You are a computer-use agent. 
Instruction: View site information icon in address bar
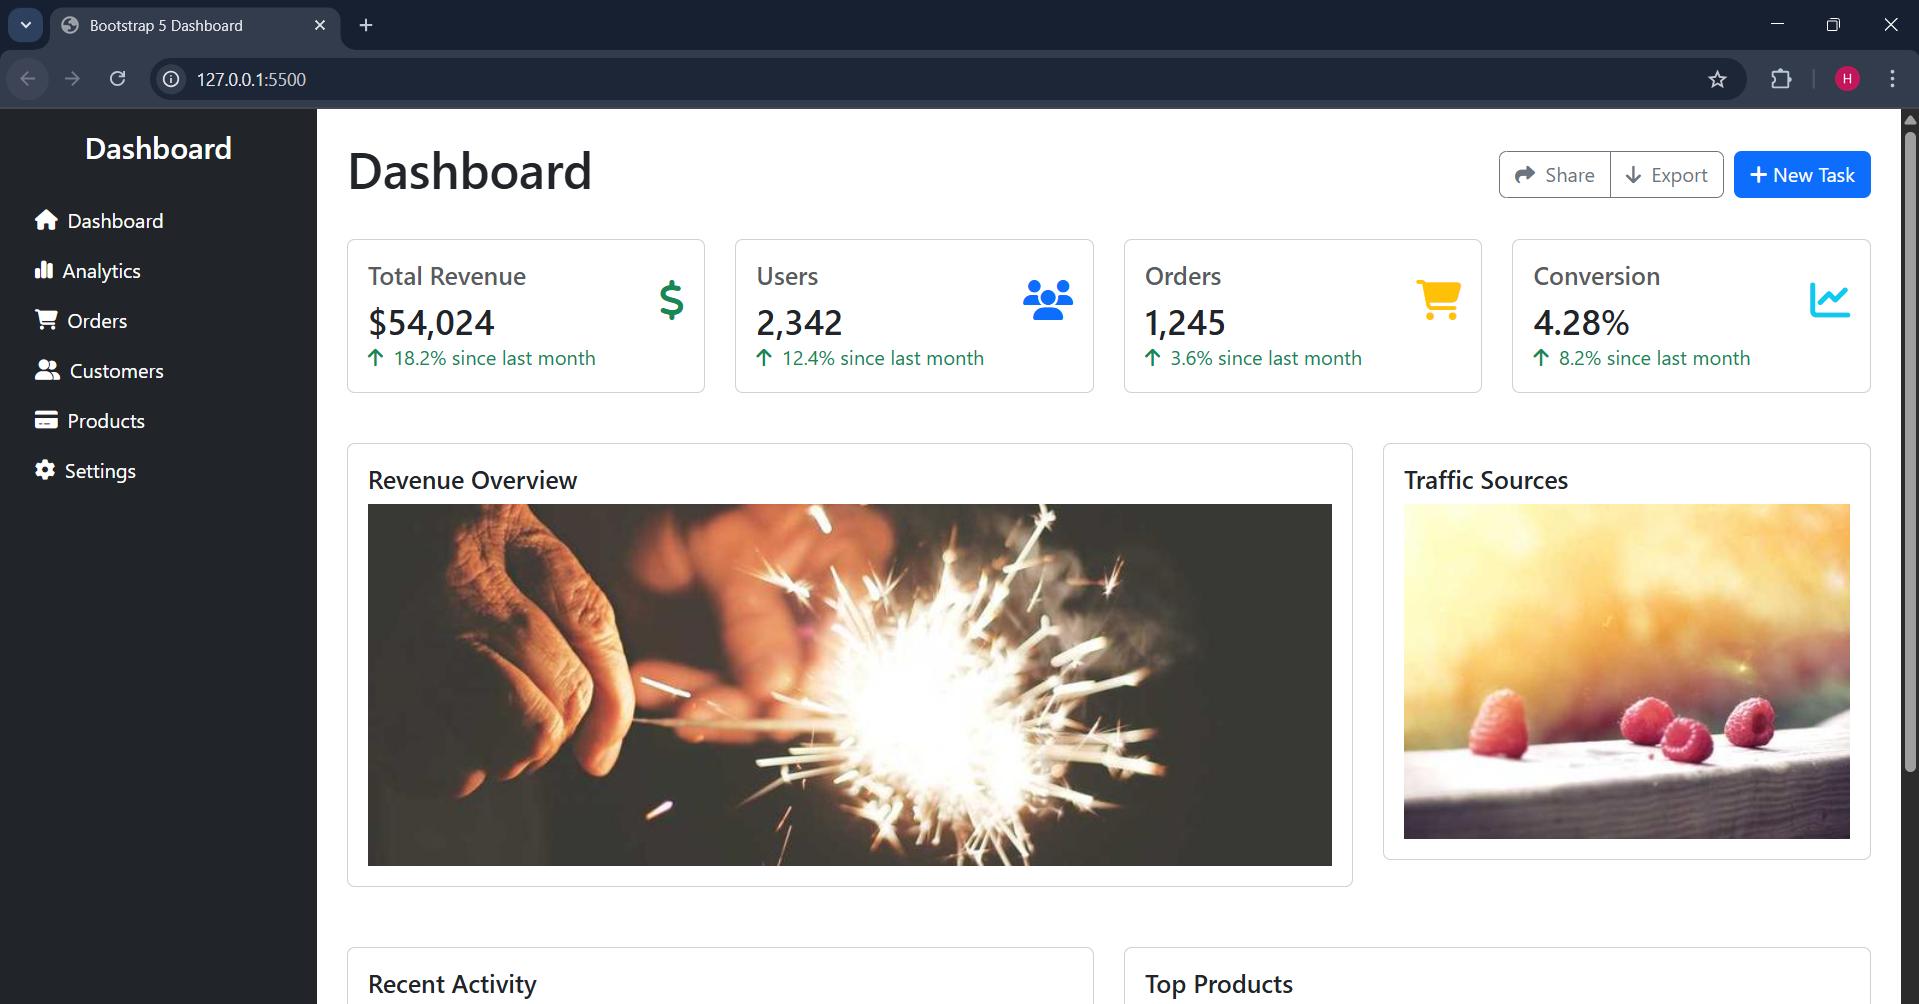tap(172, 79)
